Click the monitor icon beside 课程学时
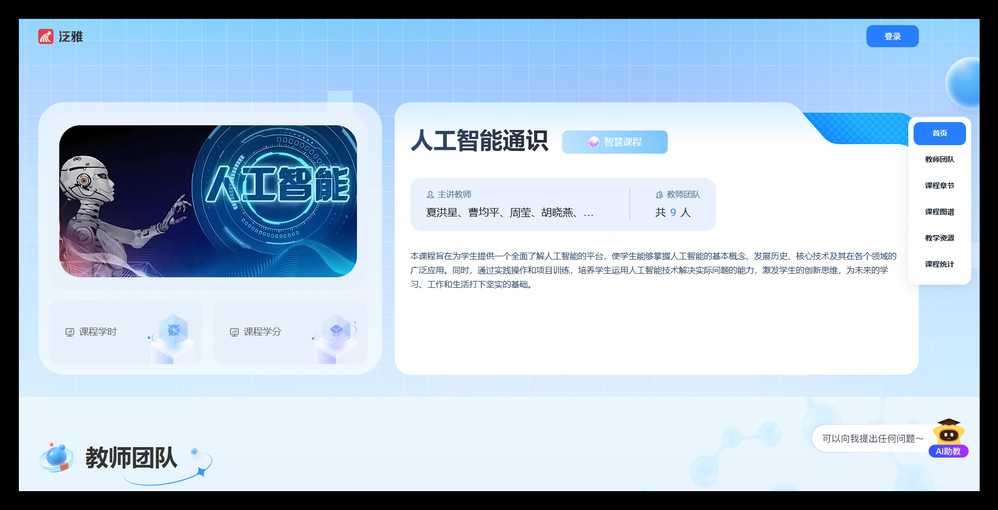The width and height of the screenshot is (998, 510). coord(69,332)
